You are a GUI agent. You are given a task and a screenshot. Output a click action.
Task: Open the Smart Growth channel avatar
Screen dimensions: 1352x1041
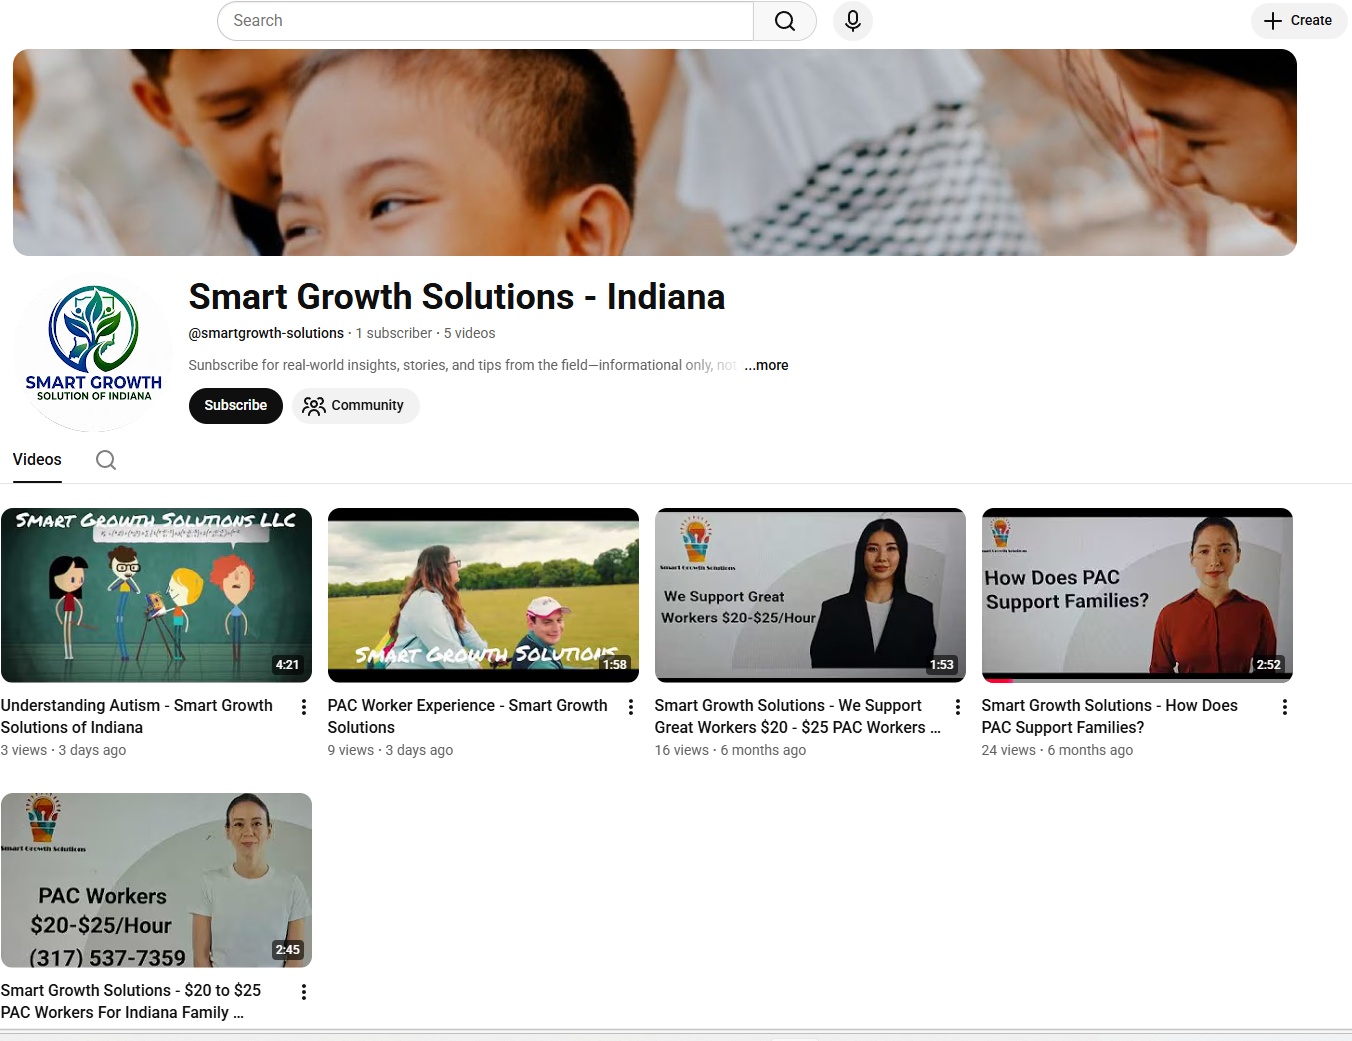point(94,352)
